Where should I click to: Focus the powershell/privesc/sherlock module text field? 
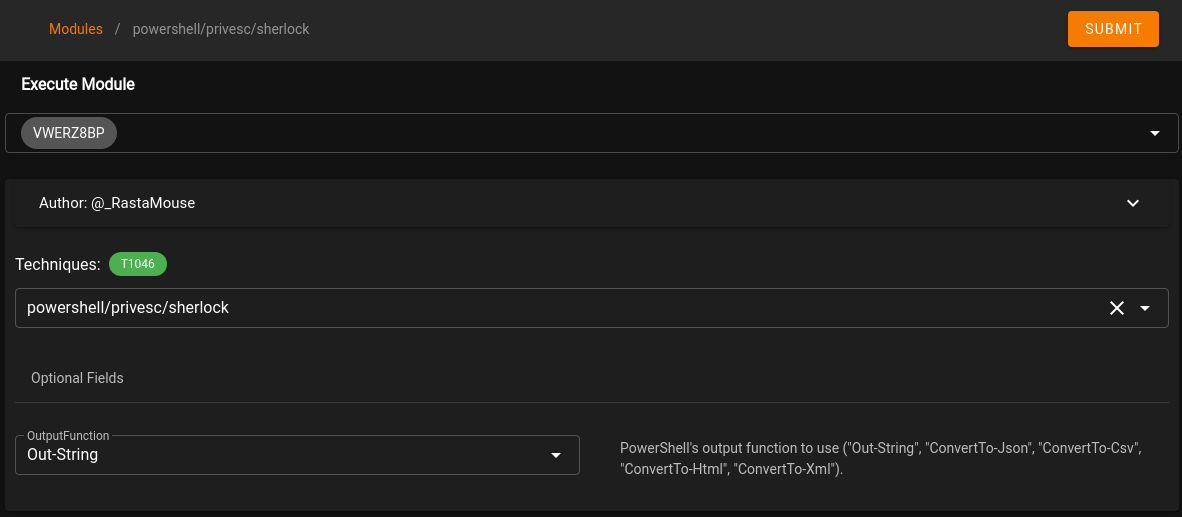click(x=500, y=308)
